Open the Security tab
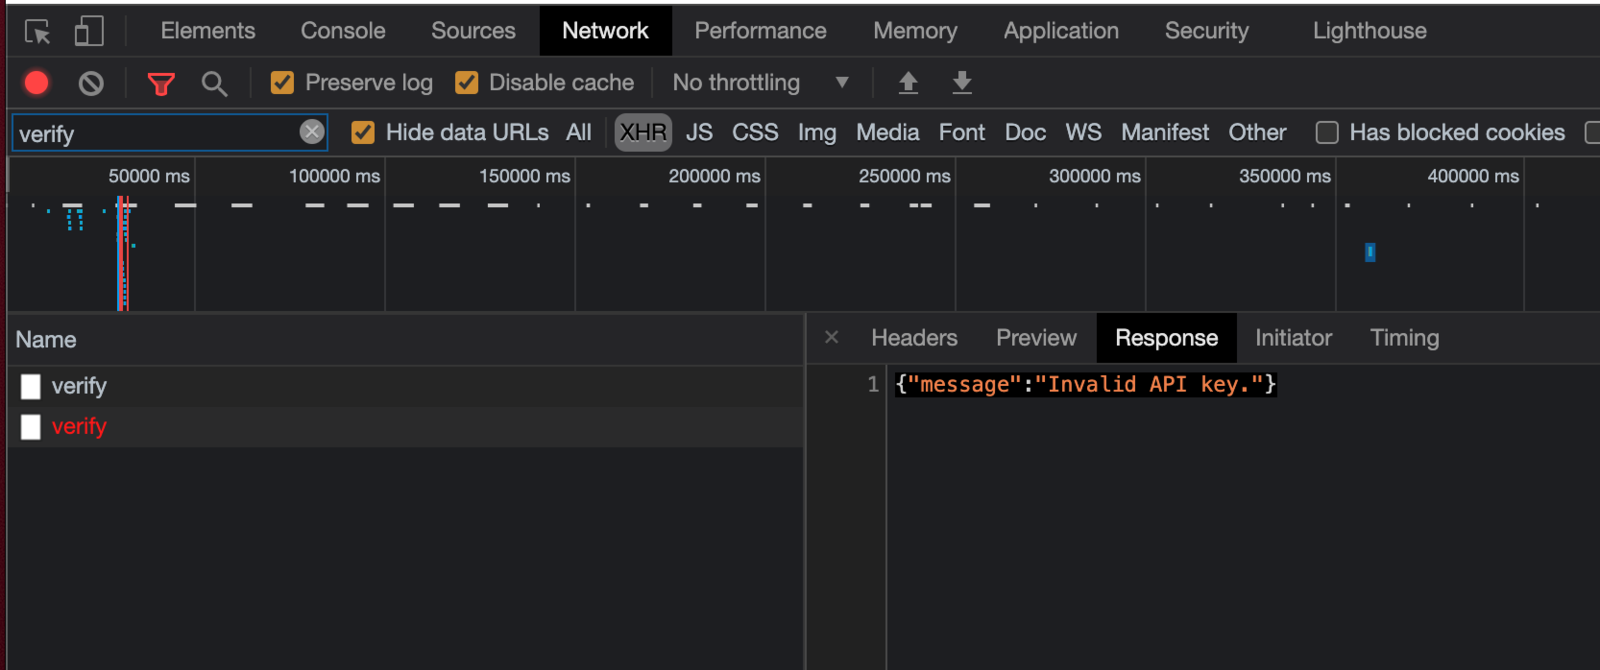This screenshot has height=670, width=1600. [x=1206, y=31]
